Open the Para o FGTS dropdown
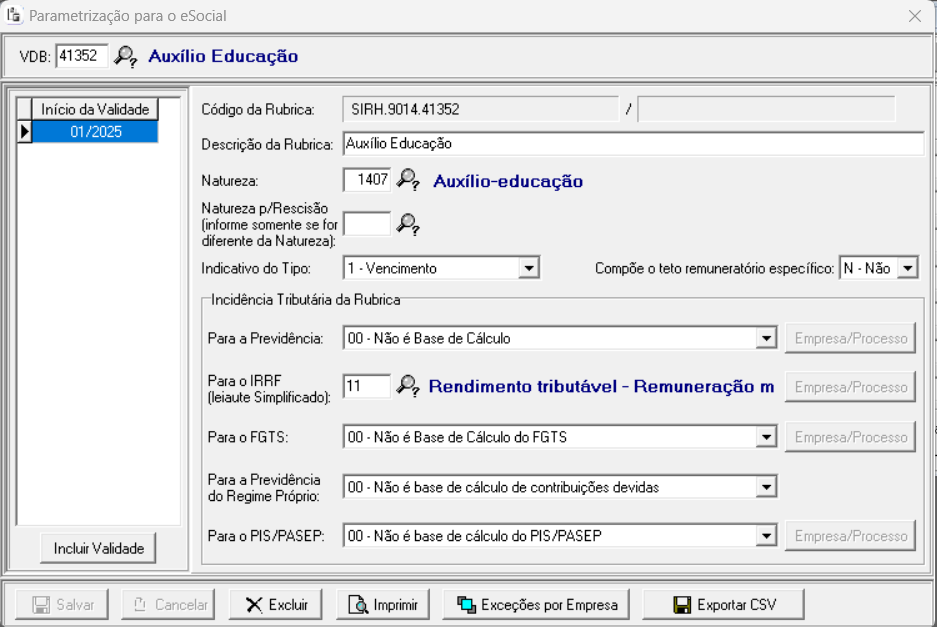Viewport: 937px width, 627px height. tap(766, 437)
